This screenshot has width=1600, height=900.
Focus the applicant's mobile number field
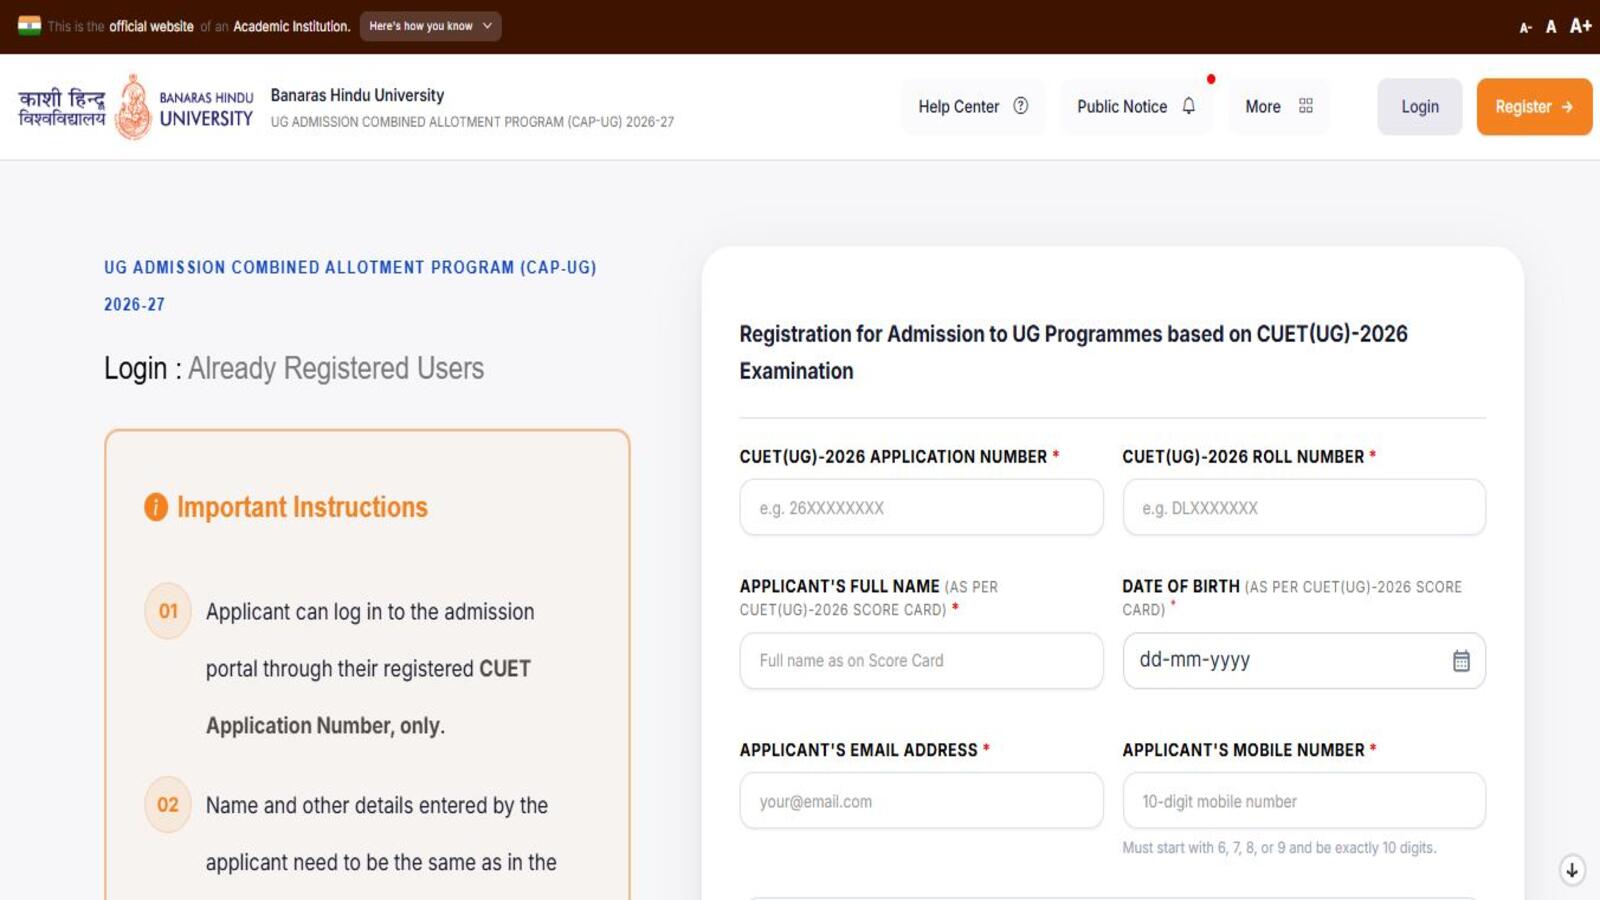pyautogui.click(x=1304, y=800)
